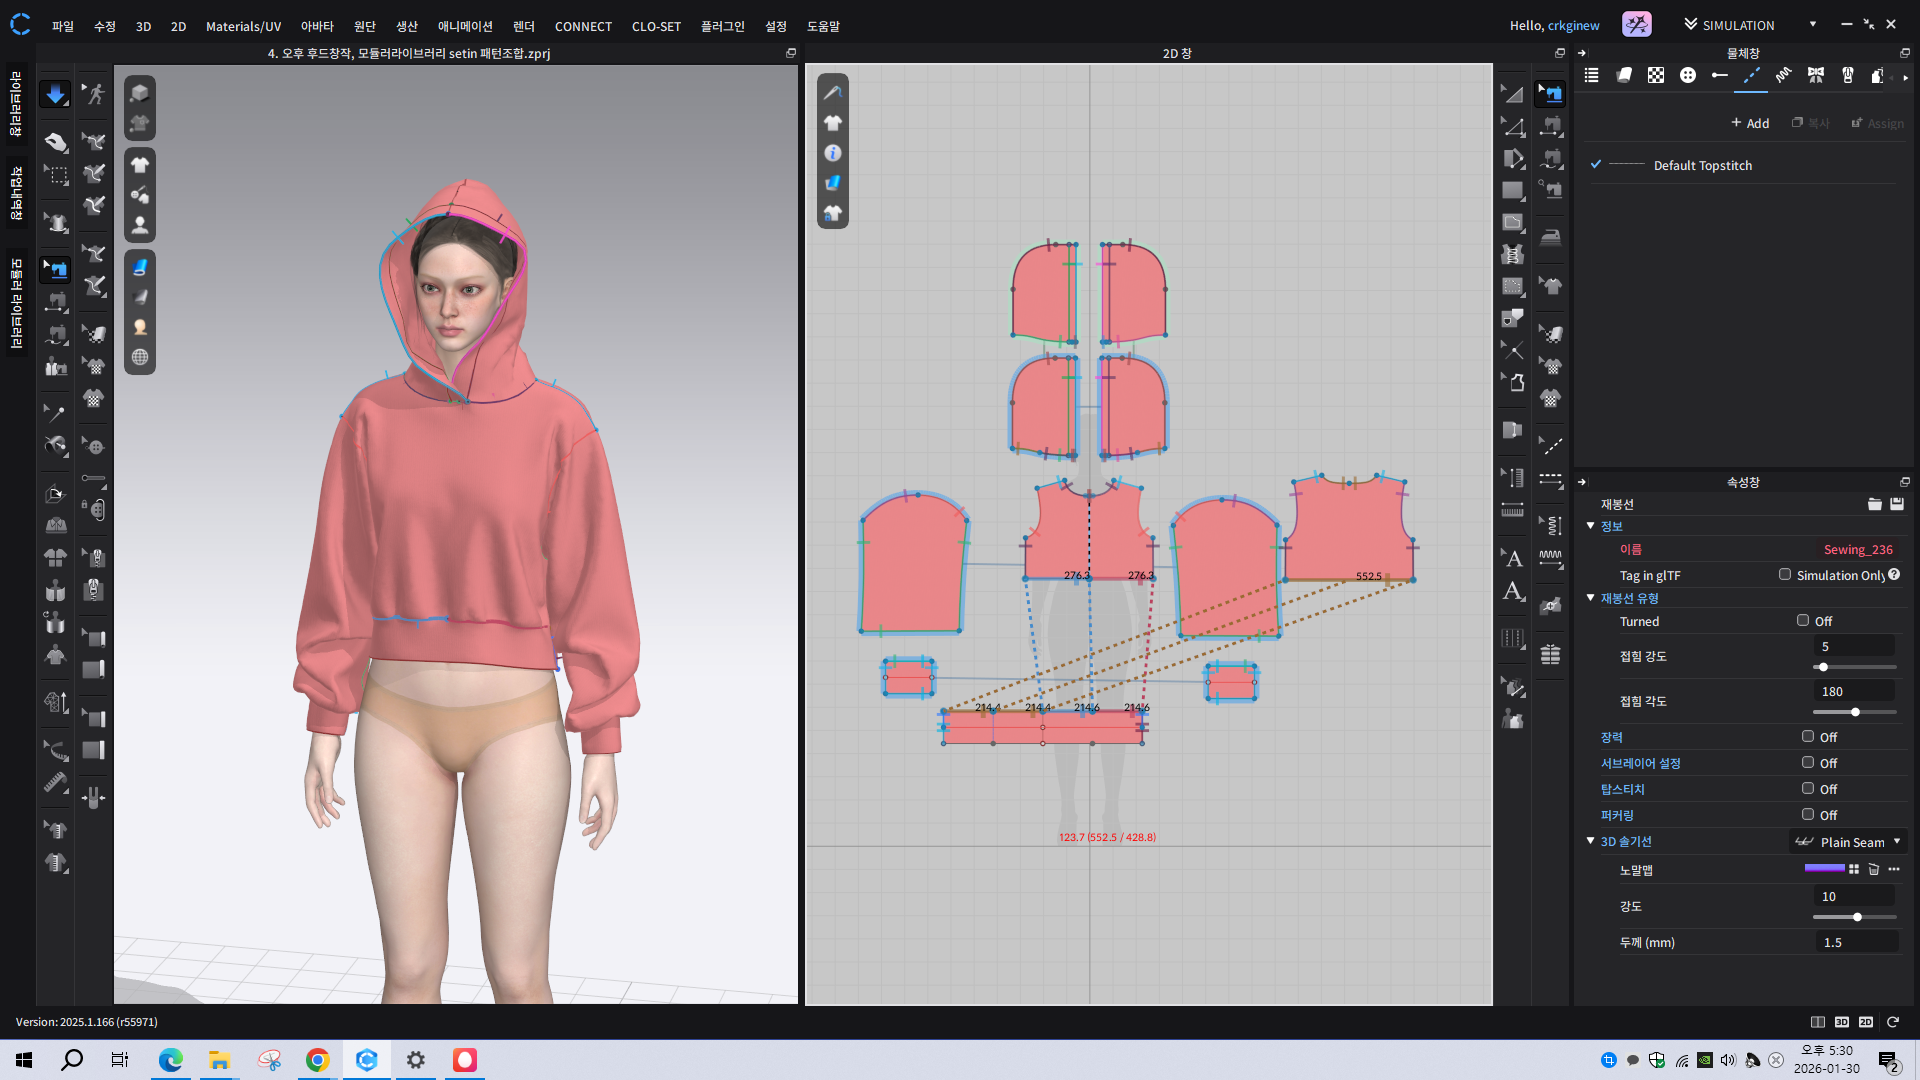Enable the 탑스티치 checkbox
The image size is (1920, 1080).
(x=1808, y=789)
